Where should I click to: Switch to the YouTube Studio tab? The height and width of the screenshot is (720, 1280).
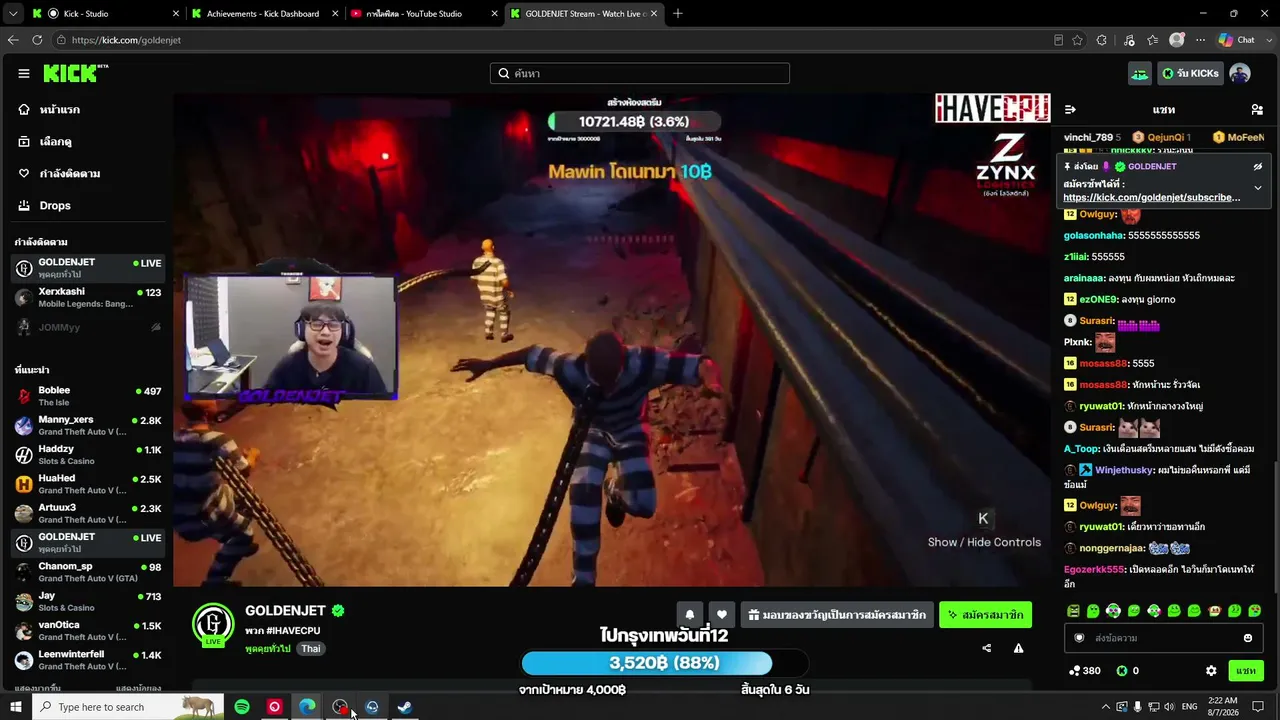click(x=423, y=14)
